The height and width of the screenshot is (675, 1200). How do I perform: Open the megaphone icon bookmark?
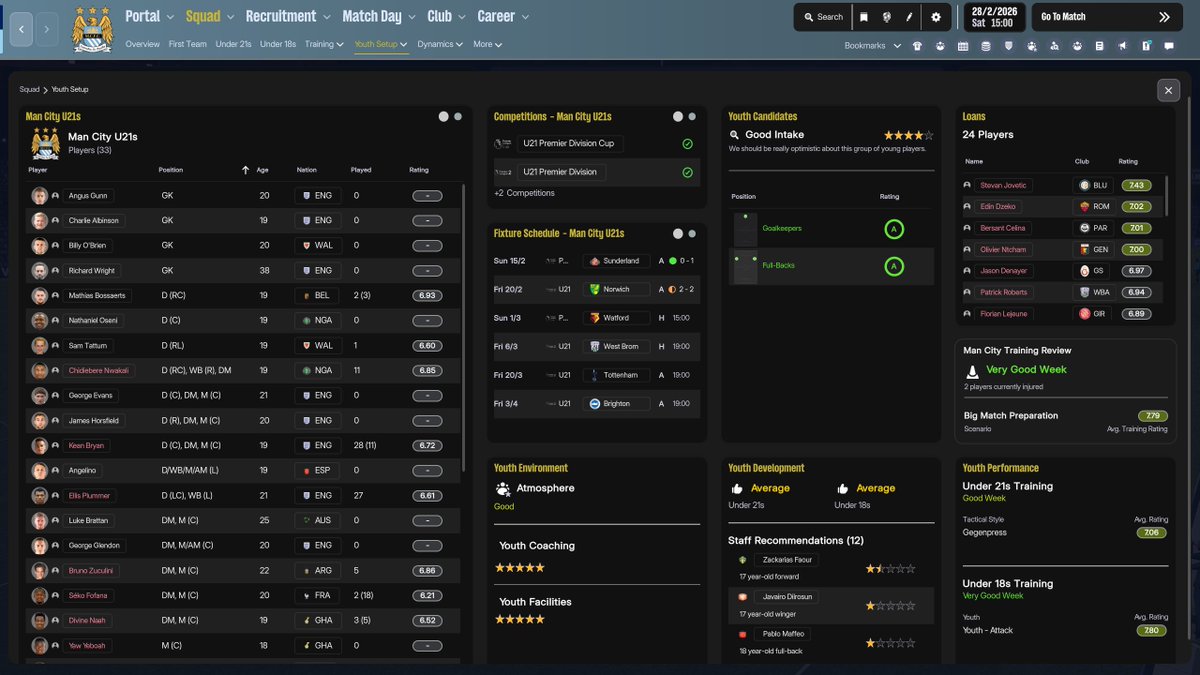point(1123,46)
